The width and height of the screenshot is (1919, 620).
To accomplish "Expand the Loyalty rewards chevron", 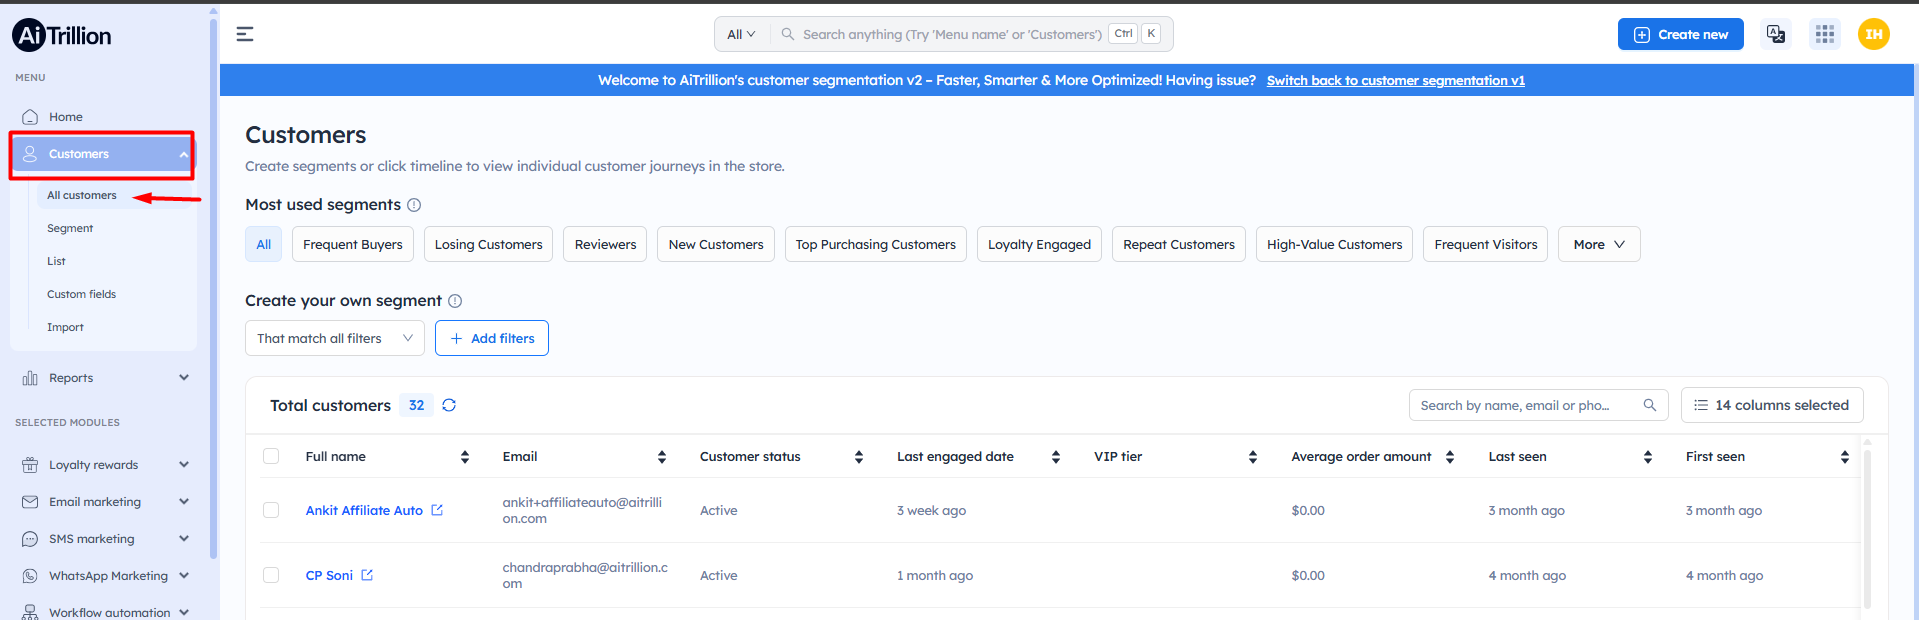I will click(184, 465).
